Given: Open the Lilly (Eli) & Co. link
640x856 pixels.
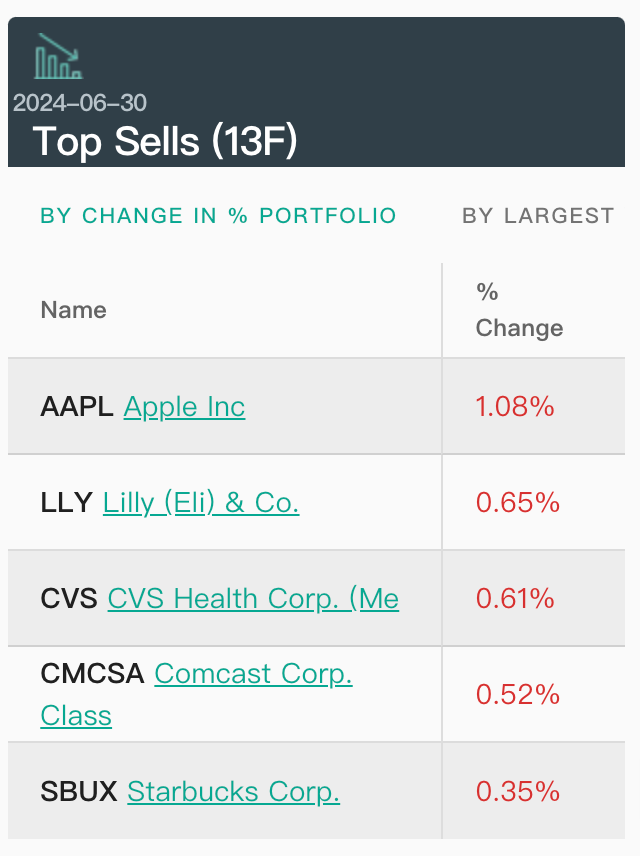Looking at the screenshot, I should 201,502.
